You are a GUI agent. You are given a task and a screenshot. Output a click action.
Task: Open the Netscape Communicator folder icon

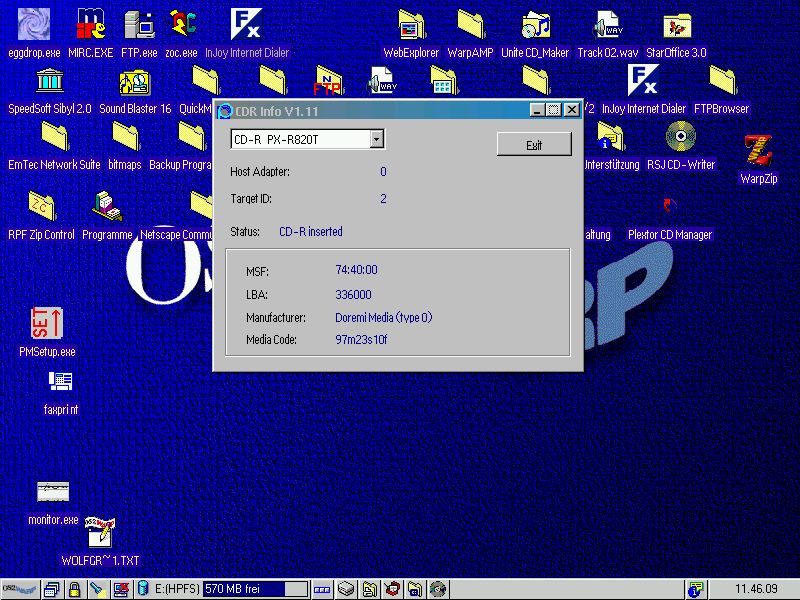(201, 205)
